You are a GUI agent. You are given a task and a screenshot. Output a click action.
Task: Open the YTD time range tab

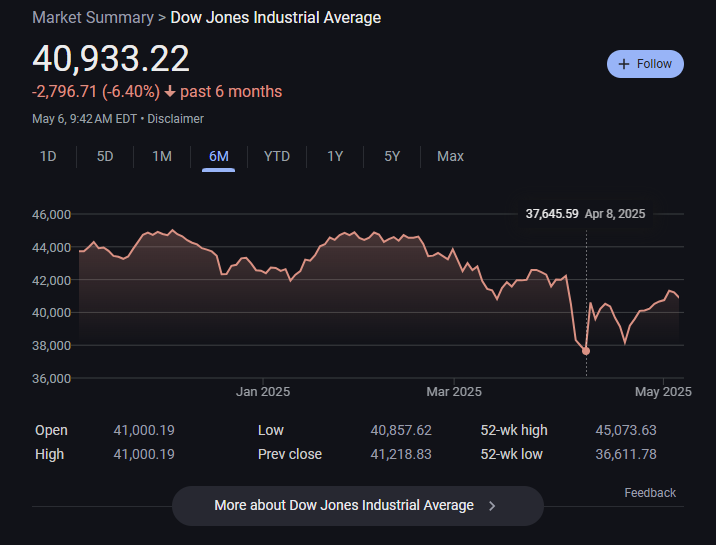pos(277,157)
